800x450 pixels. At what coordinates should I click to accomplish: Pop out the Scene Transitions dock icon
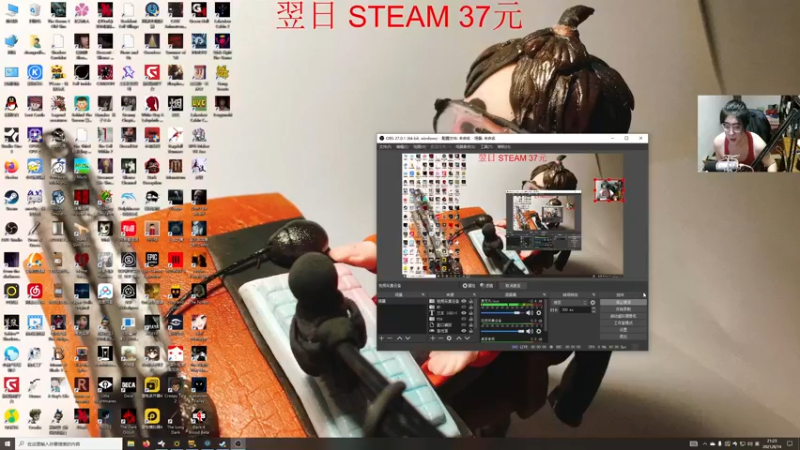[x=594, y=294]
